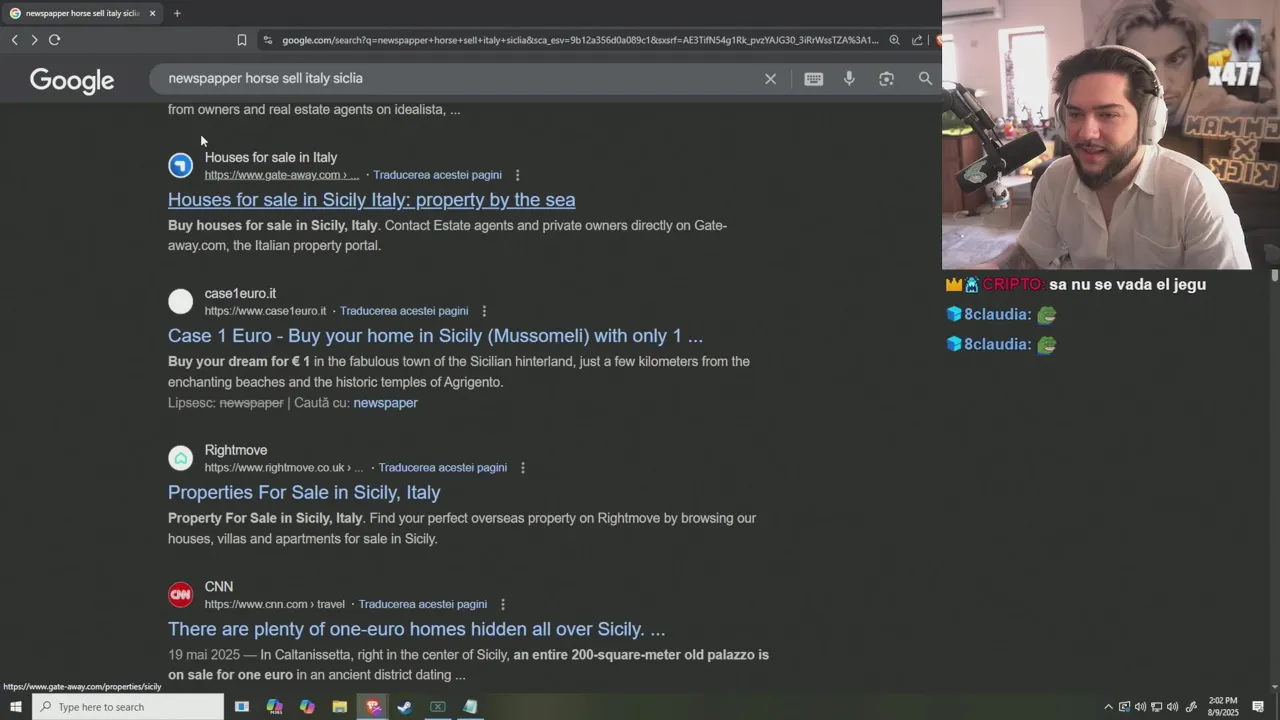
Task: Open the Windows notification center icon
Action: click(1258, 707)
